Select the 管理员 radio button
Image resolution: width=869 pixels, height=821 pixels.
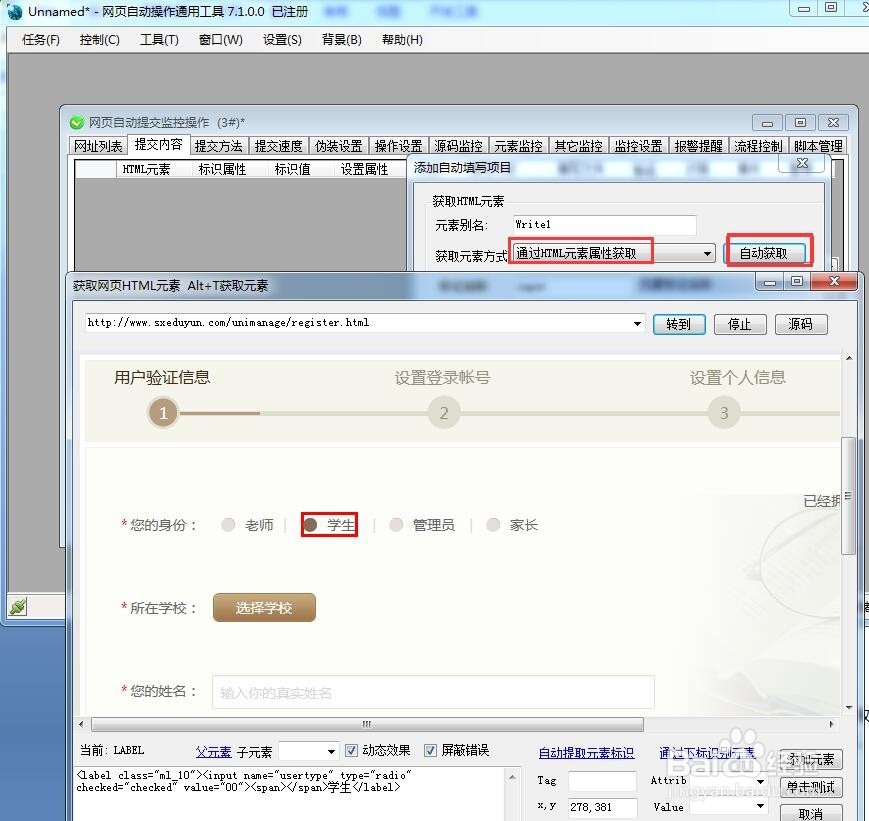(396, 524)
